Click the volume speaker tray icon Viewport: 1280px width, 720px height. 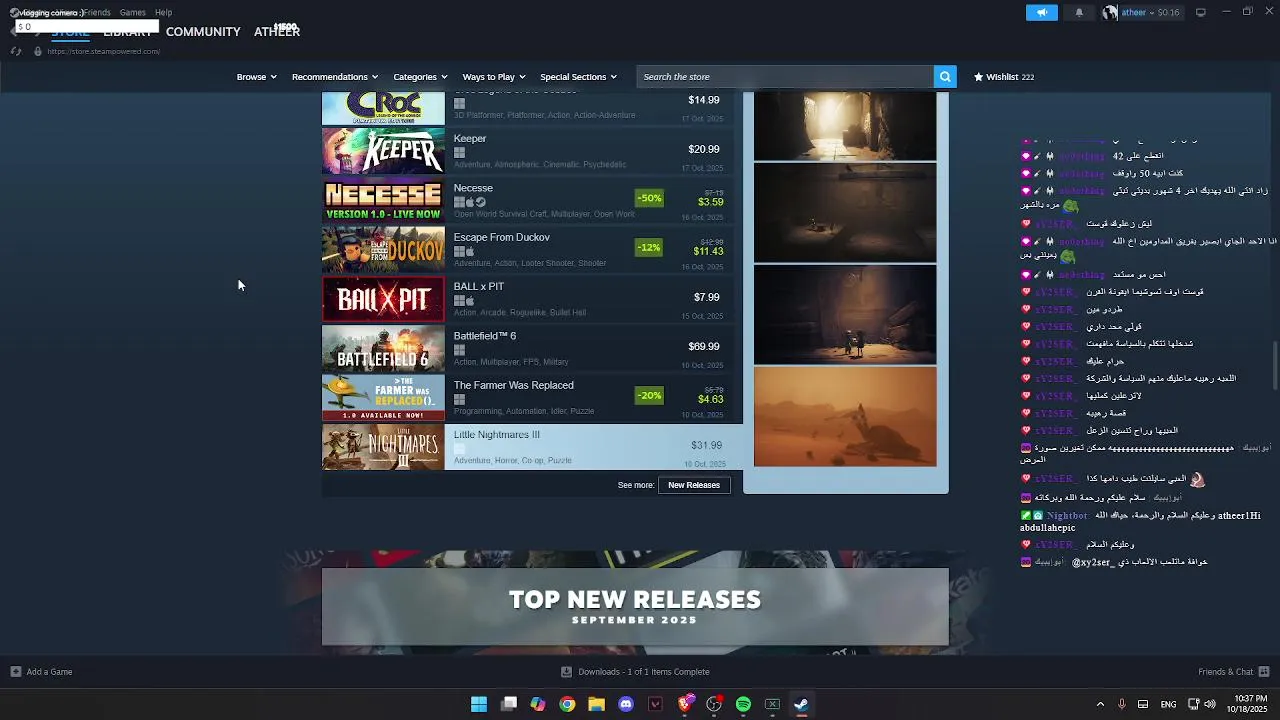coord(1210,704)
